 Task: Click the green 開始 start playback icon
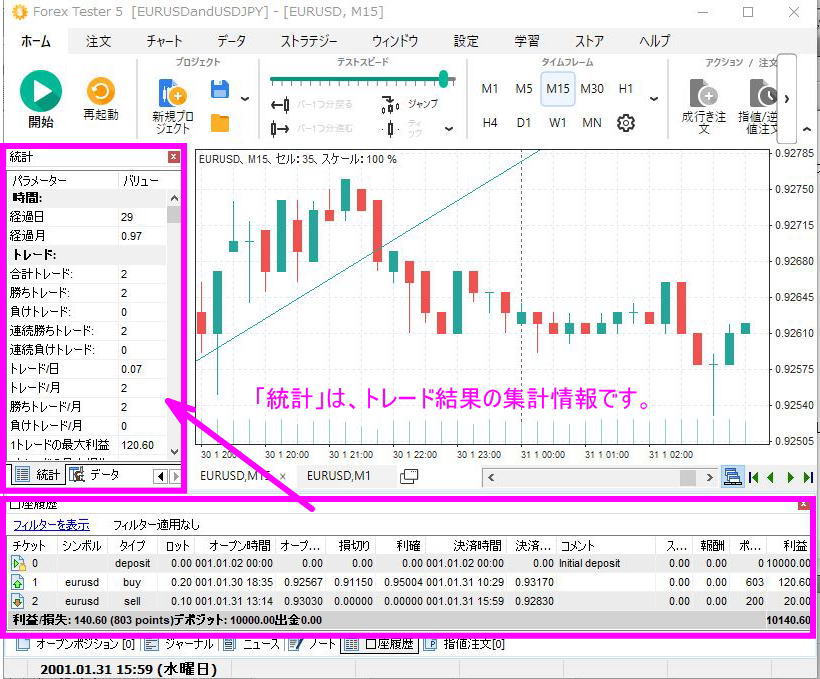point(40,90)
